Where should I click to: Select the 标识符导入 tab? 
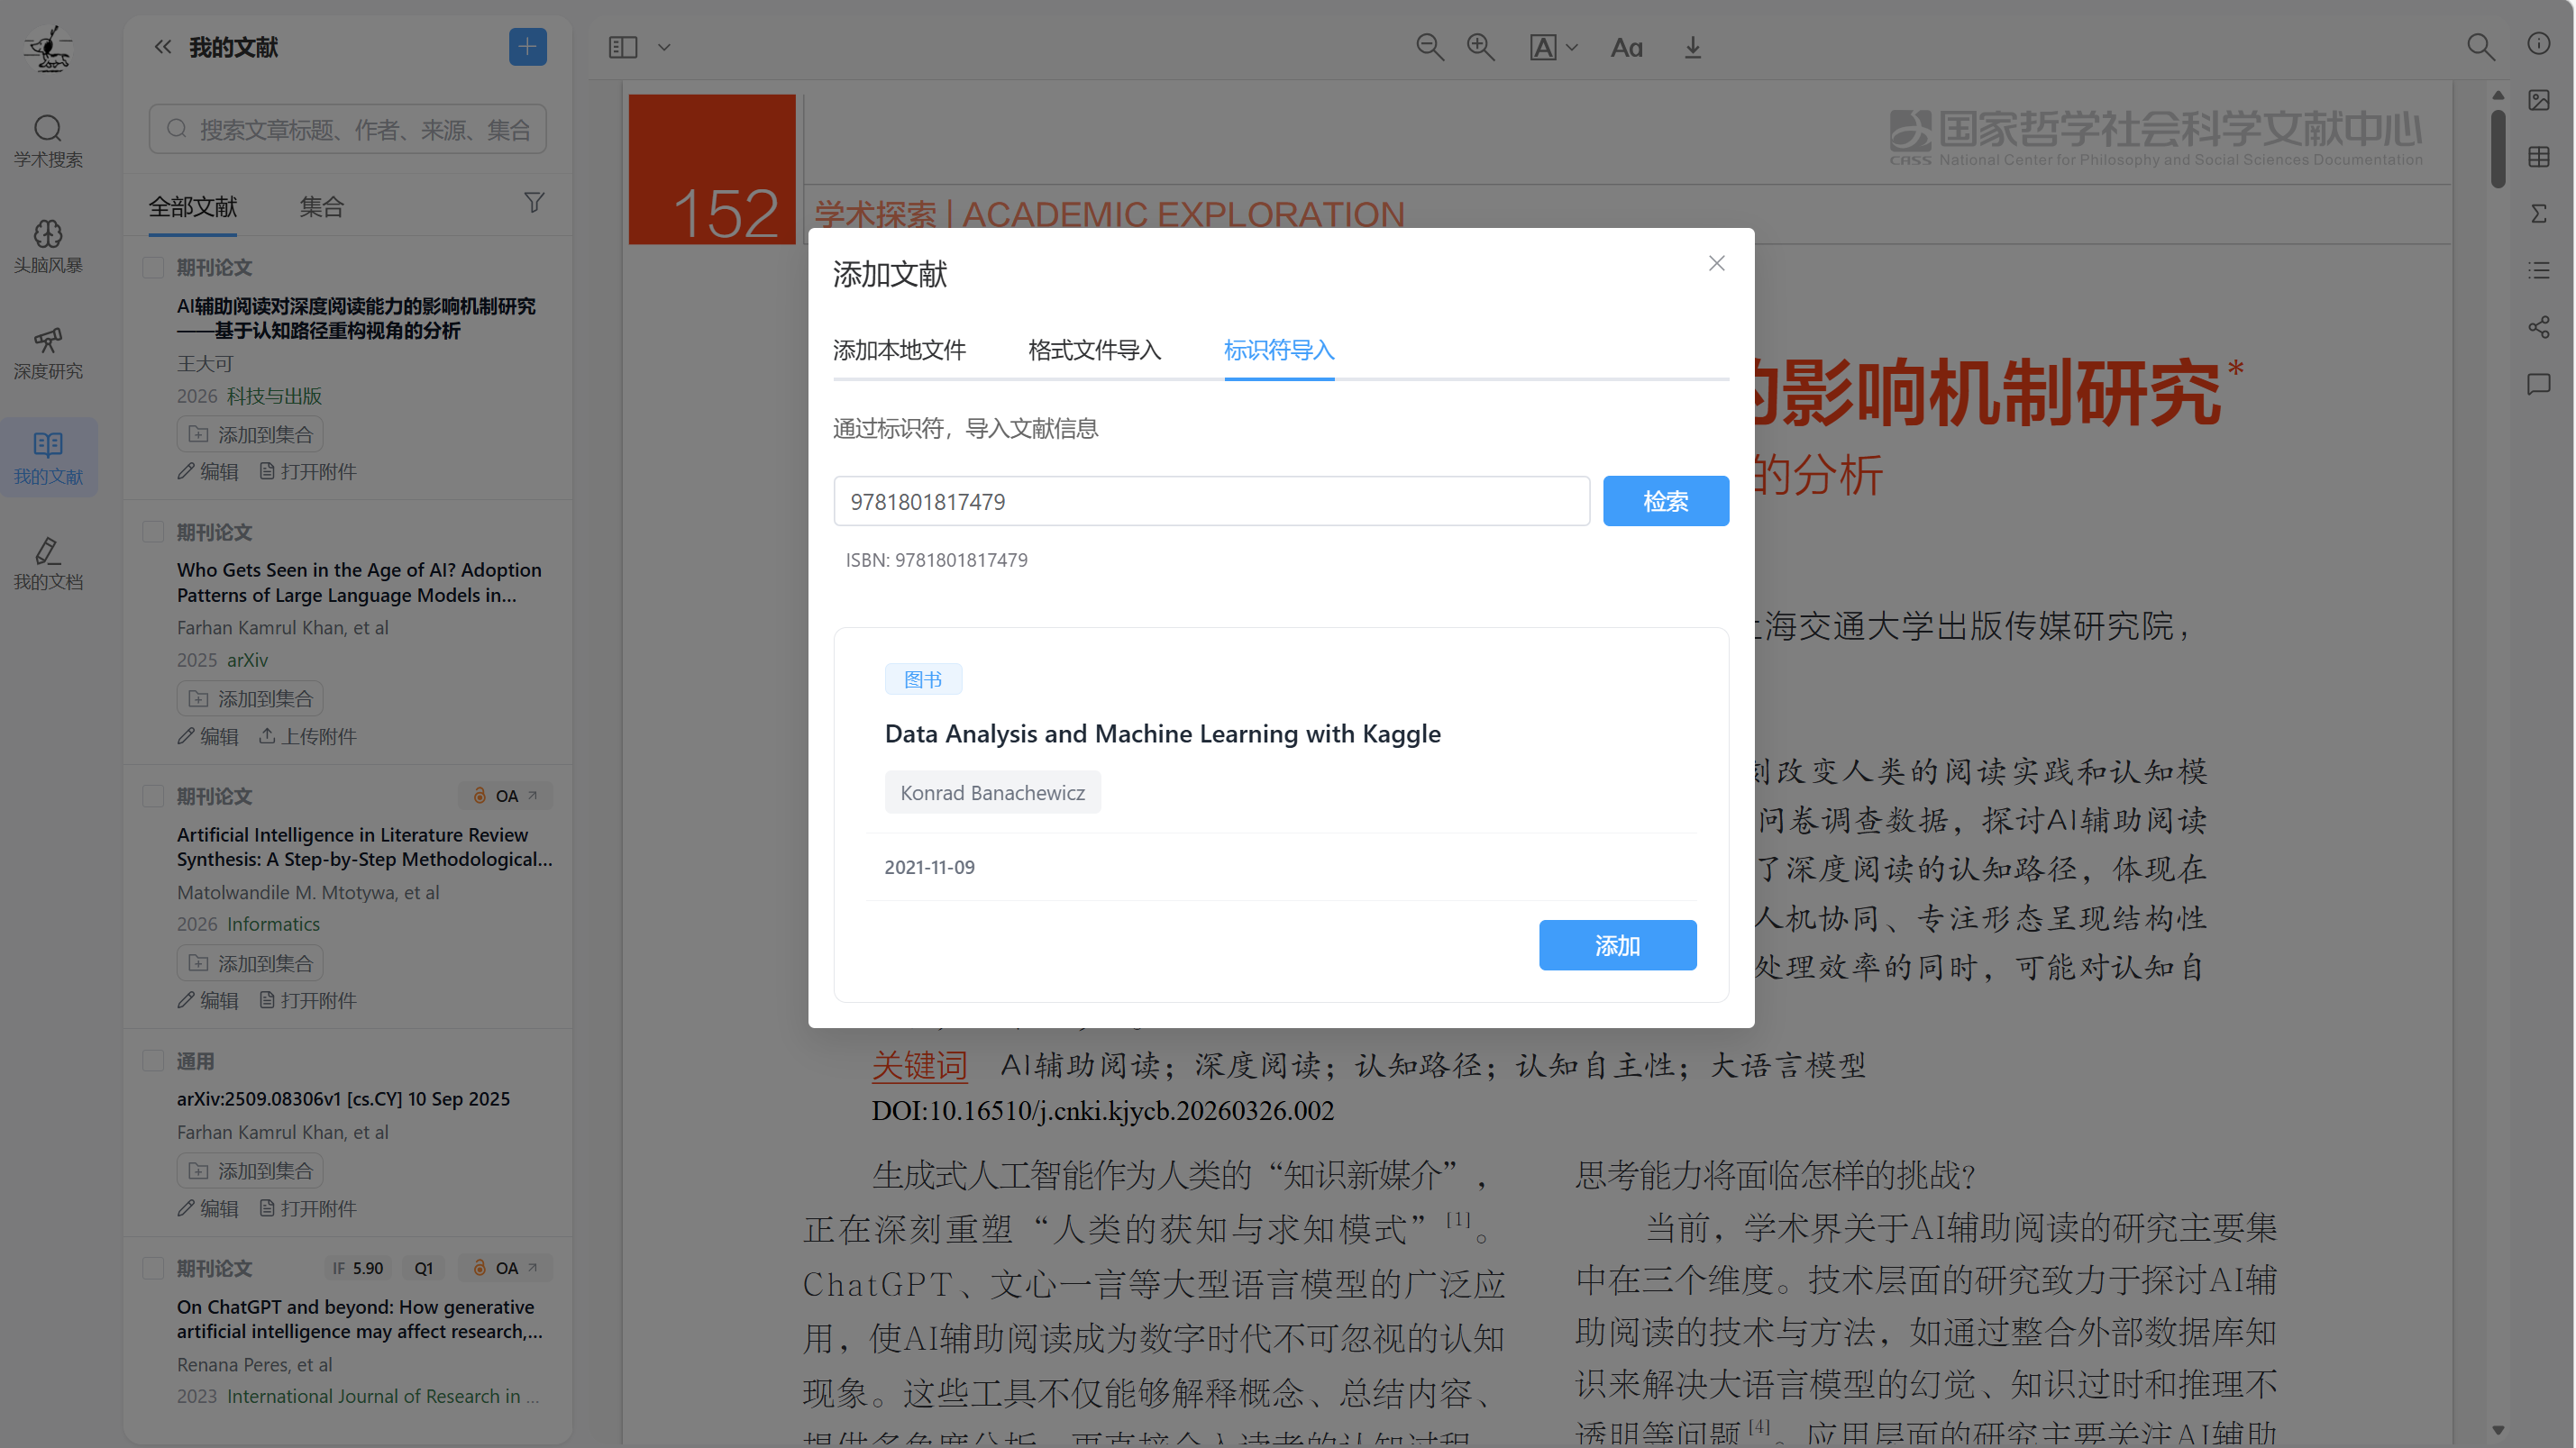click(x=1279, y=350)
